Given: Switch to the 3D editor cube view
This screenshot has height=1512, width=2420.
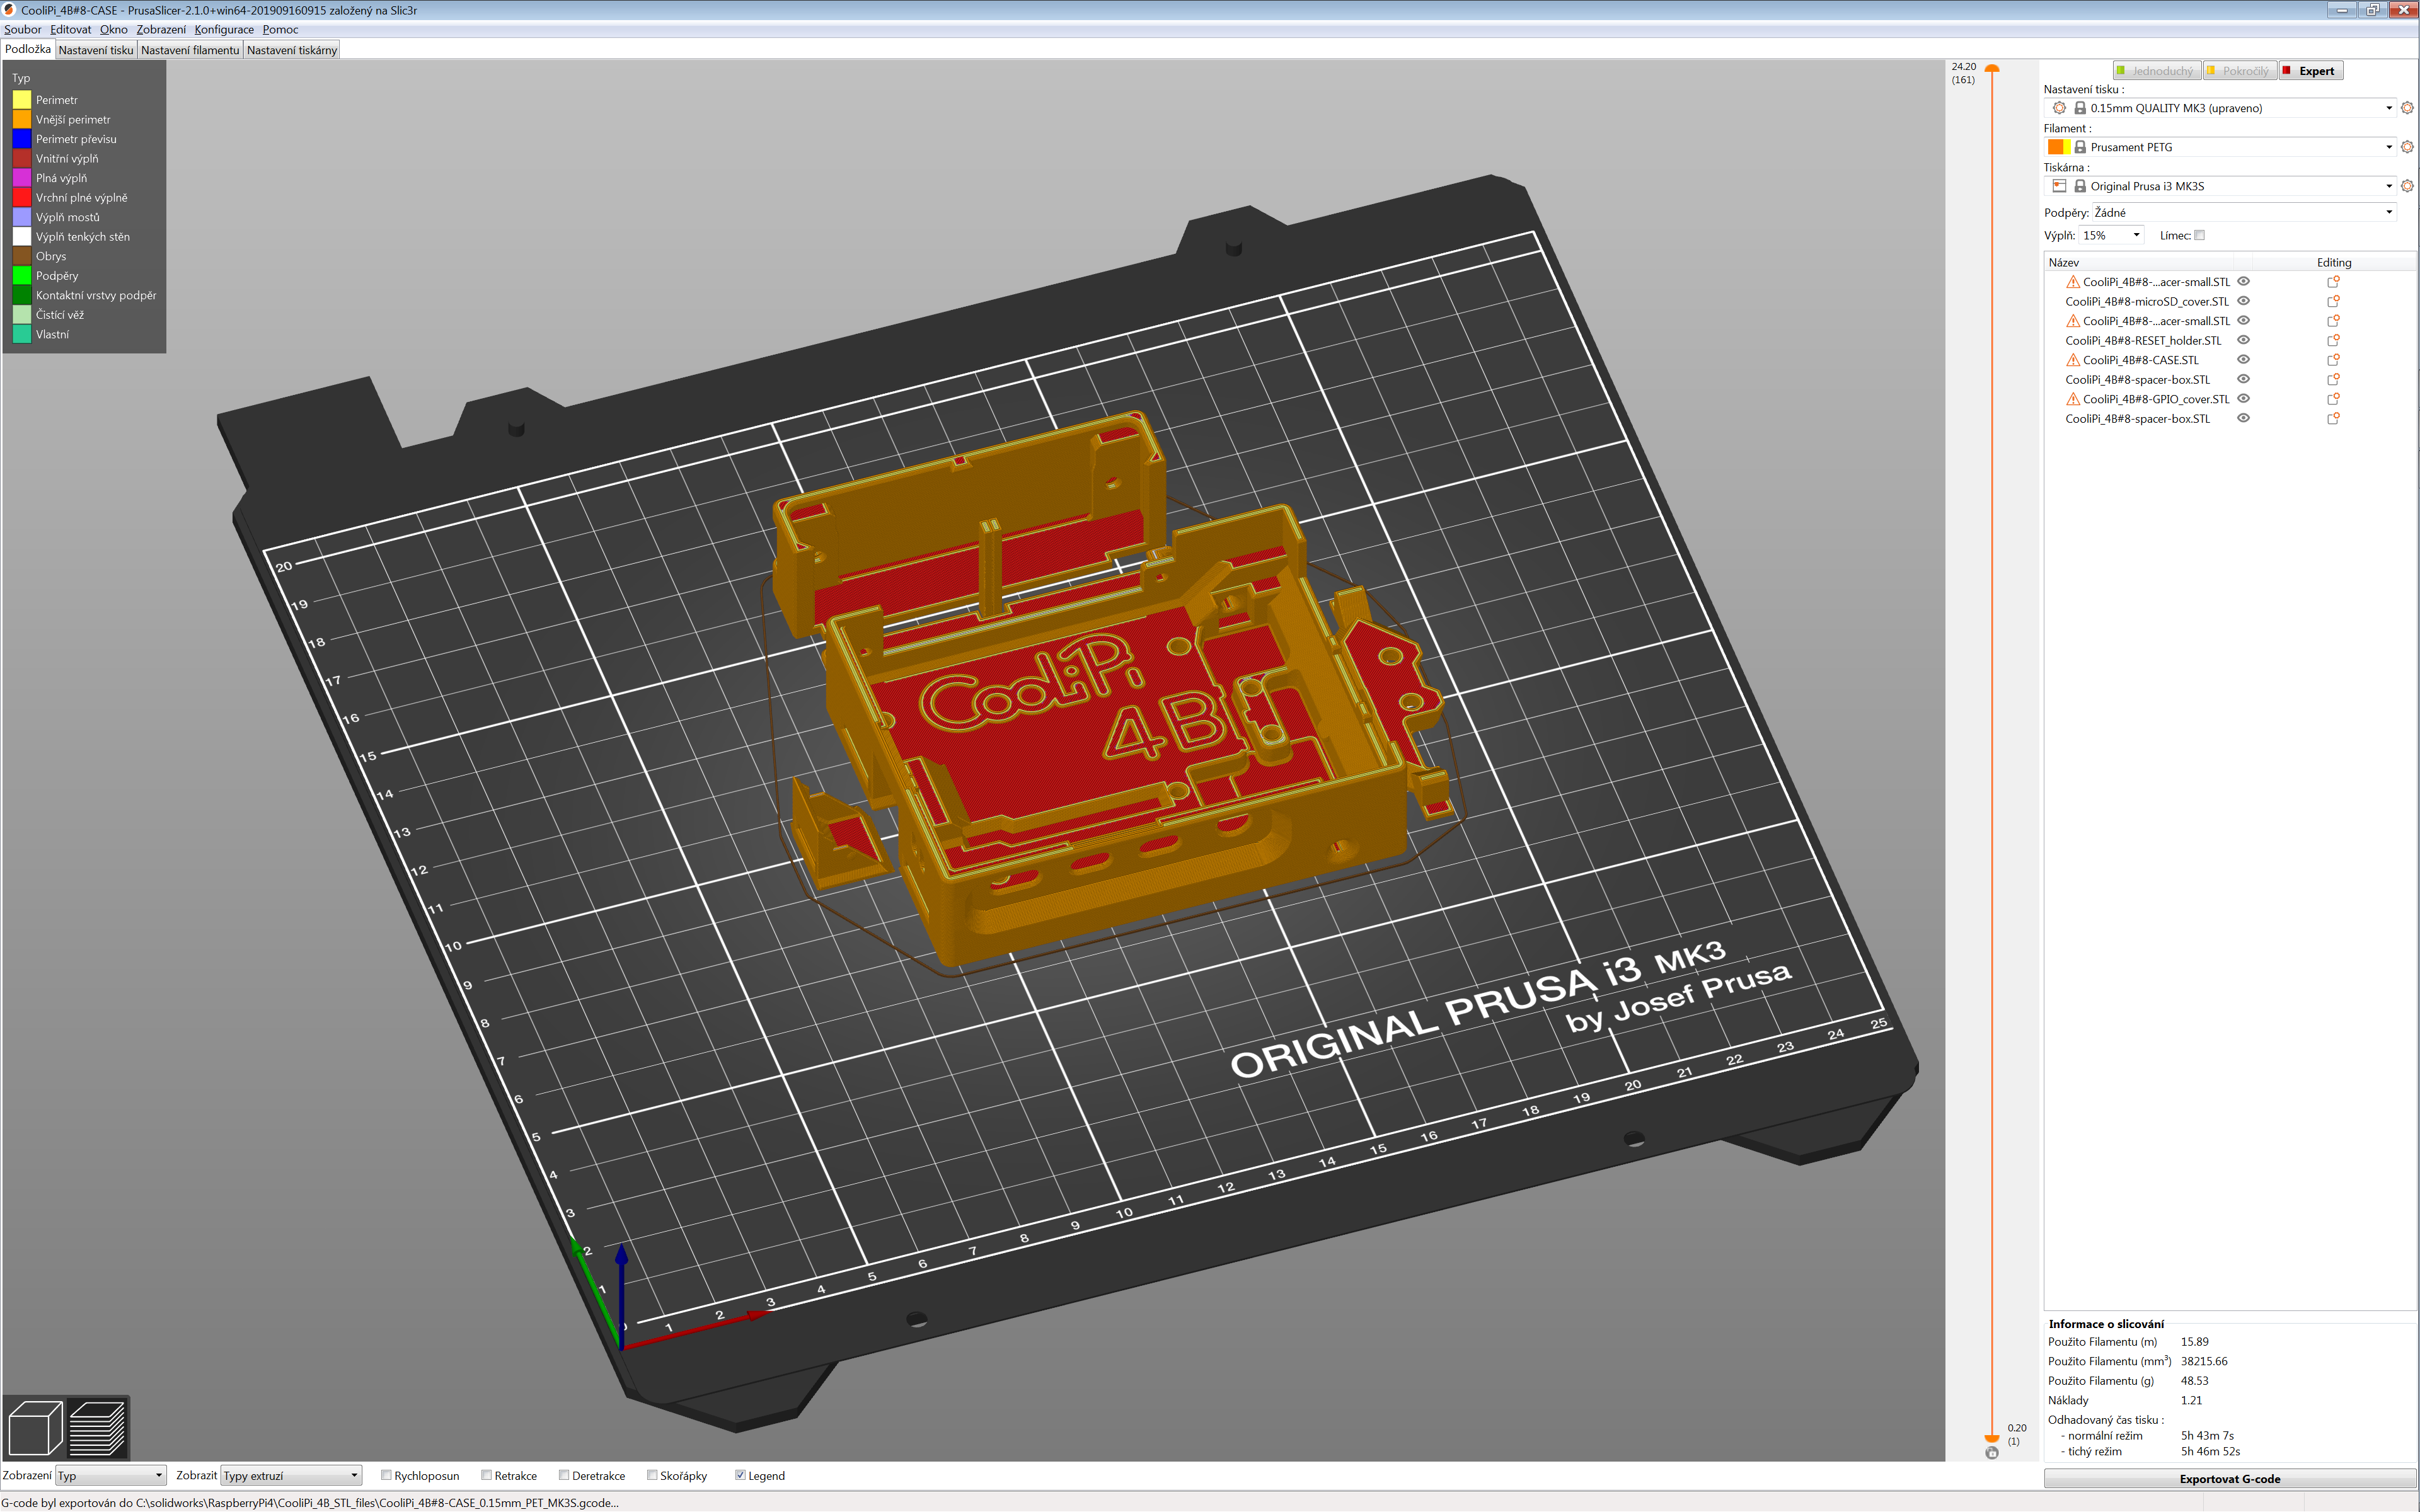Looking at the screenshot, I should (x=35, y=1427).
